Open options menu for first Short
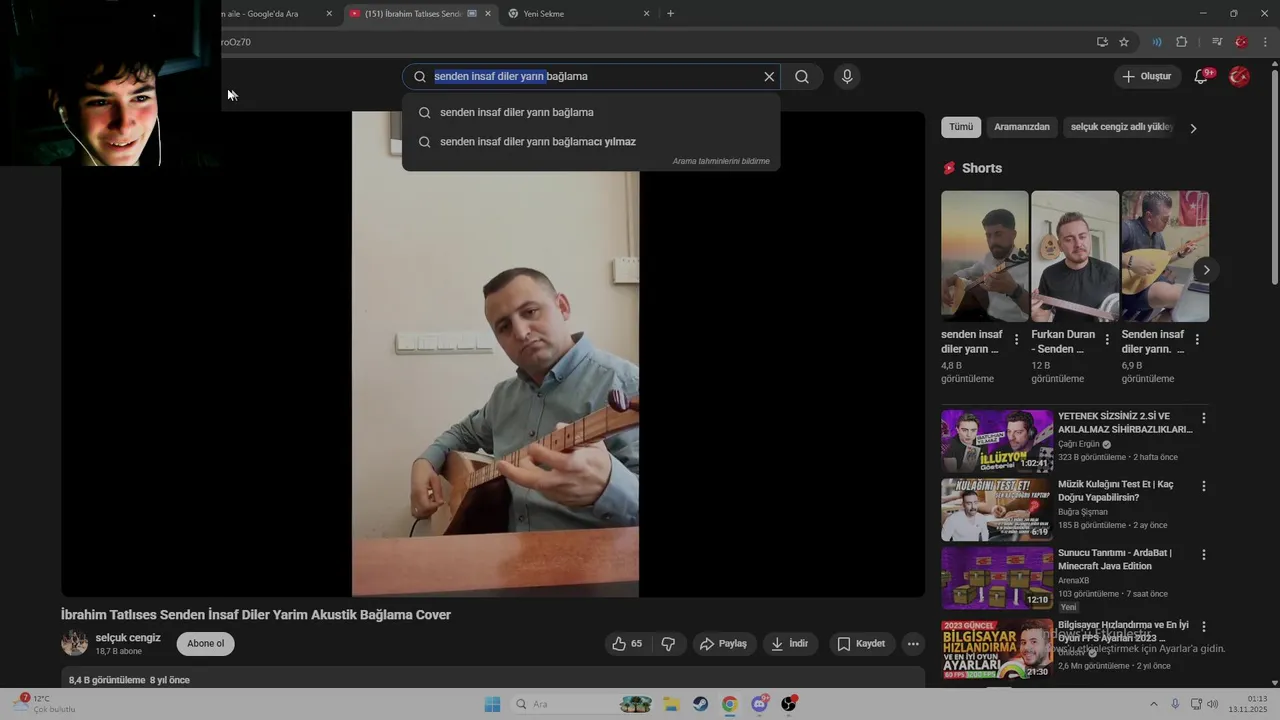Viewport: 1280px width, 720px height. pyautogui.click(x=1017, y=340)
